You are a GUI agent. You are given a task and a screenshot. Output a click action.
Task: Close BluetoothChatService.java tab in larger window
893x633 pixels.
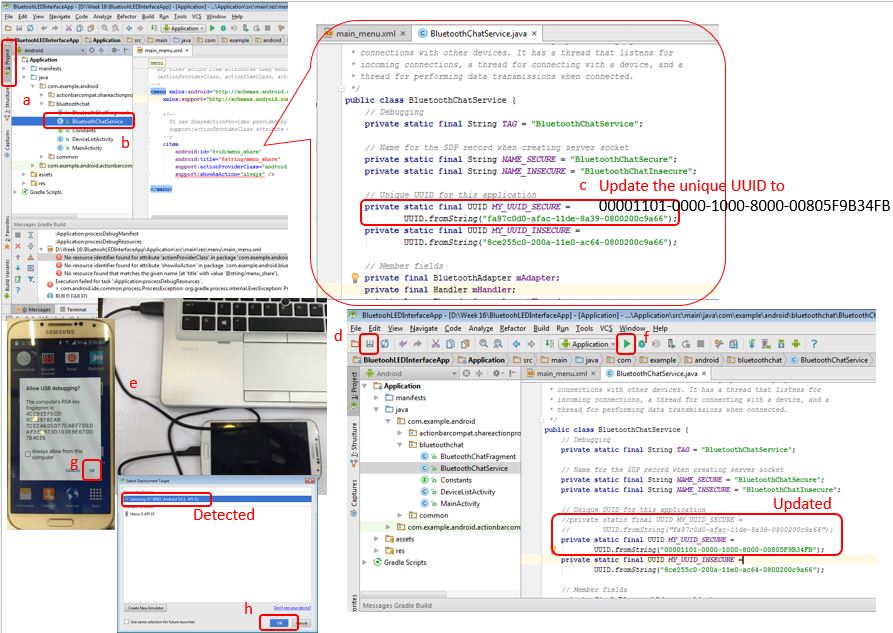(704, 374)
